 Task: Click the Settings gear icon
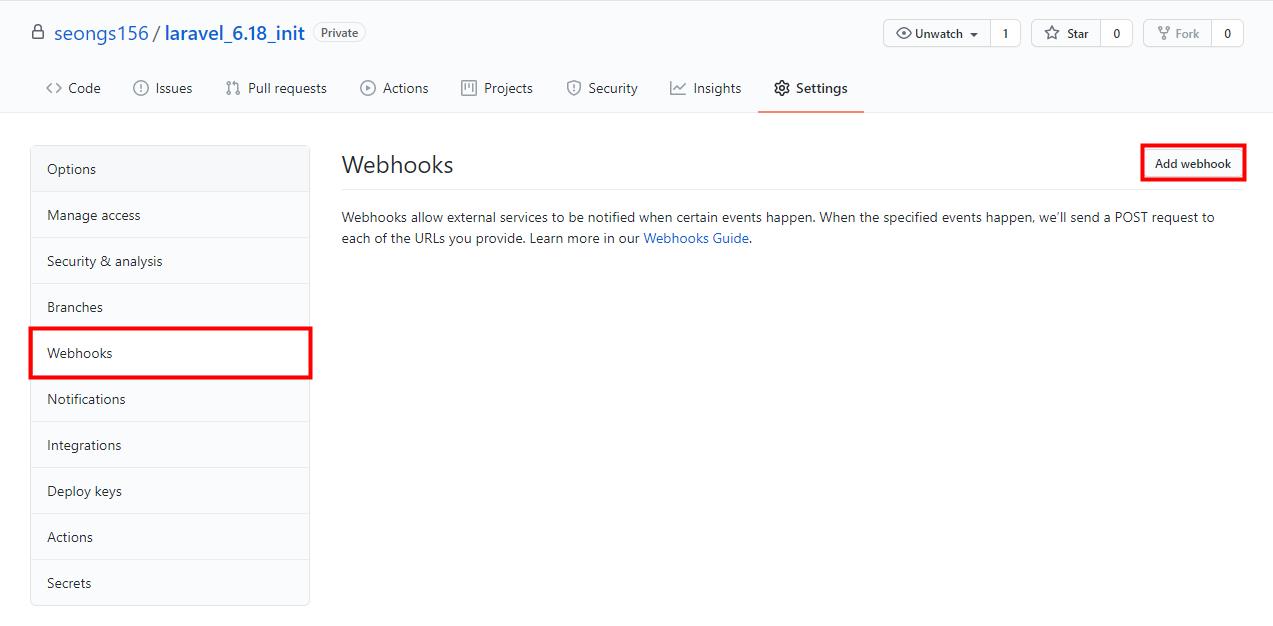tap(782, 88)
